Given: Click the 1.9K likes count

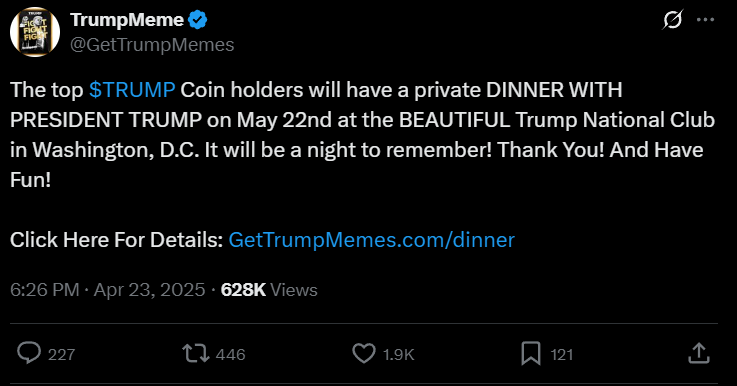Looking at the screenshot, I should tap(399, 354).
